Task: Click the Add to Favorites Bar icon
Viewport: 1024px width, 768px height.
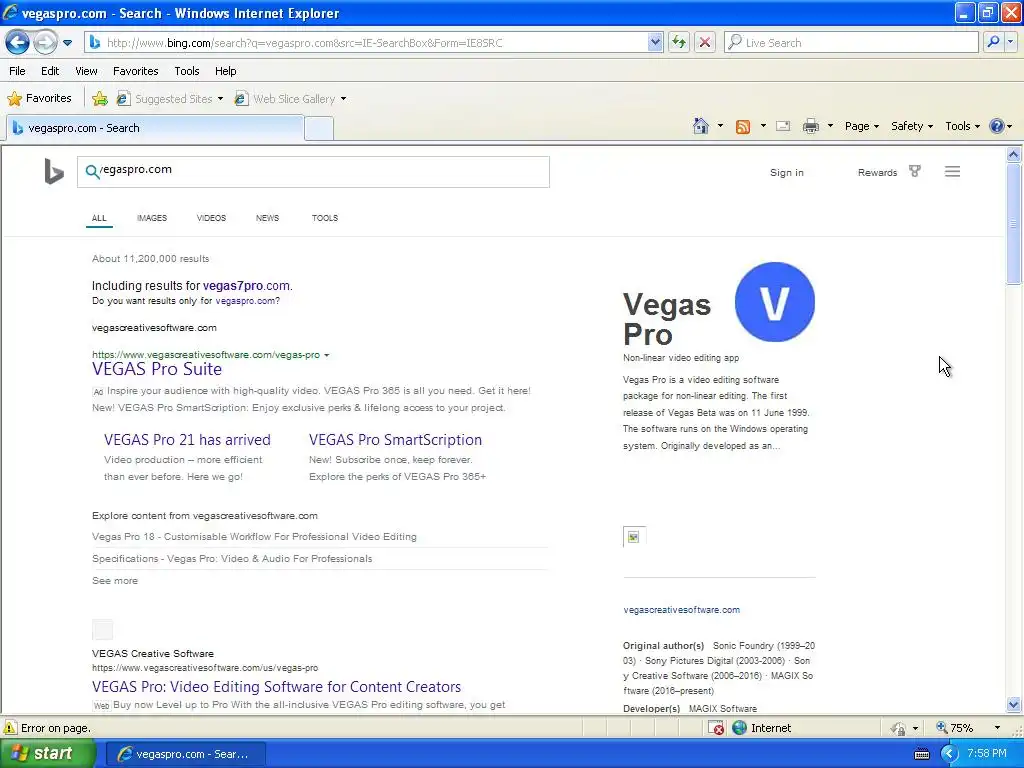Action: 100,99
